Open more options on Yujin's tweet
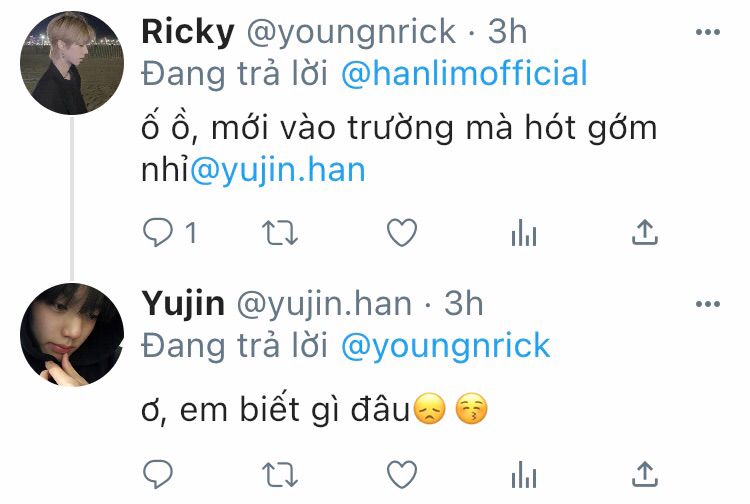 coord(708,304)
